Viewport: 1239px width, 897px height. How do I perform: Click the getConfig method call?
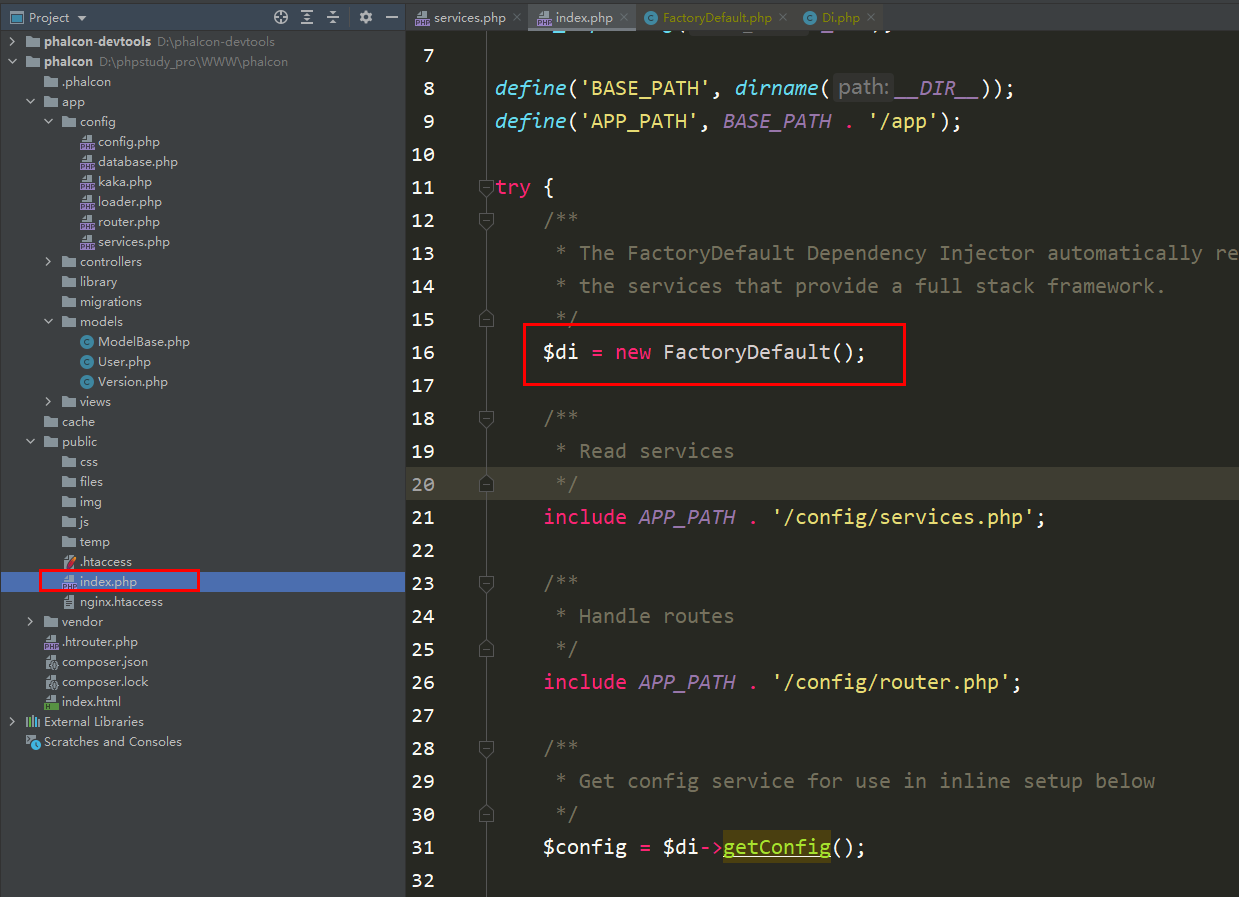click(x=776, y=847)
